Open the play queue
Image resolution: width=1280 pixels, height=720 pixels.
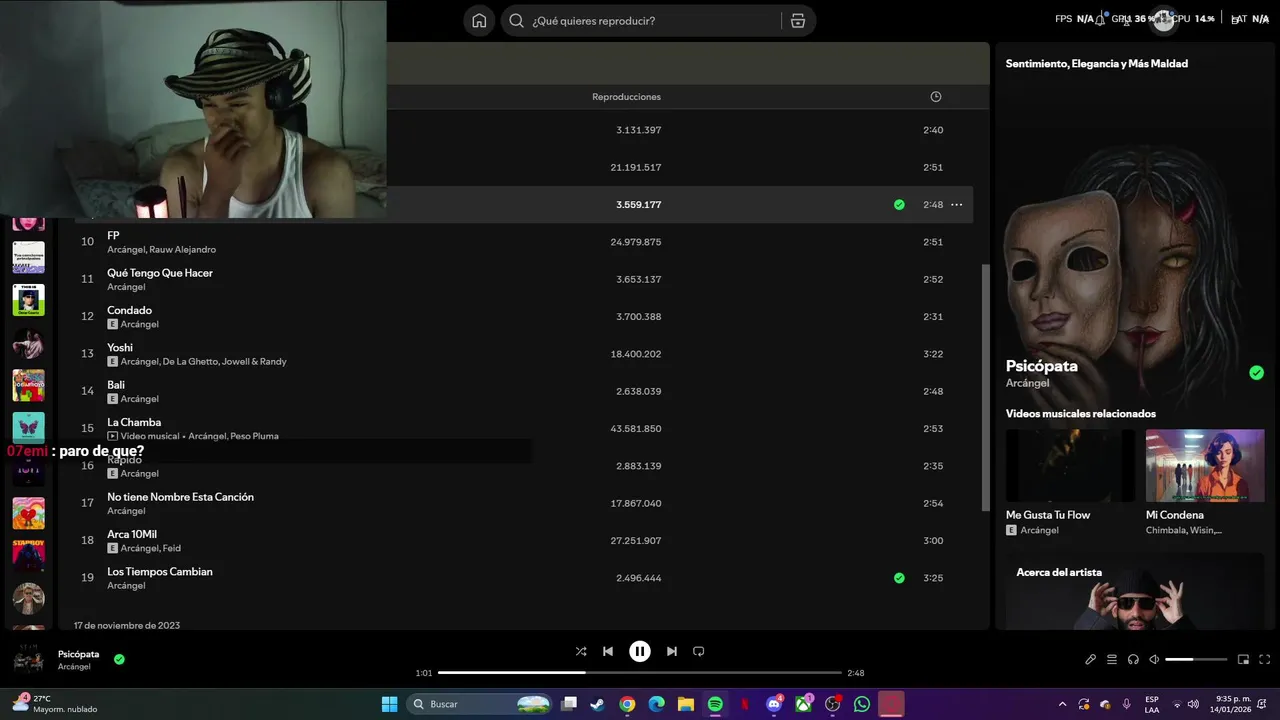tap(1112, 659)
